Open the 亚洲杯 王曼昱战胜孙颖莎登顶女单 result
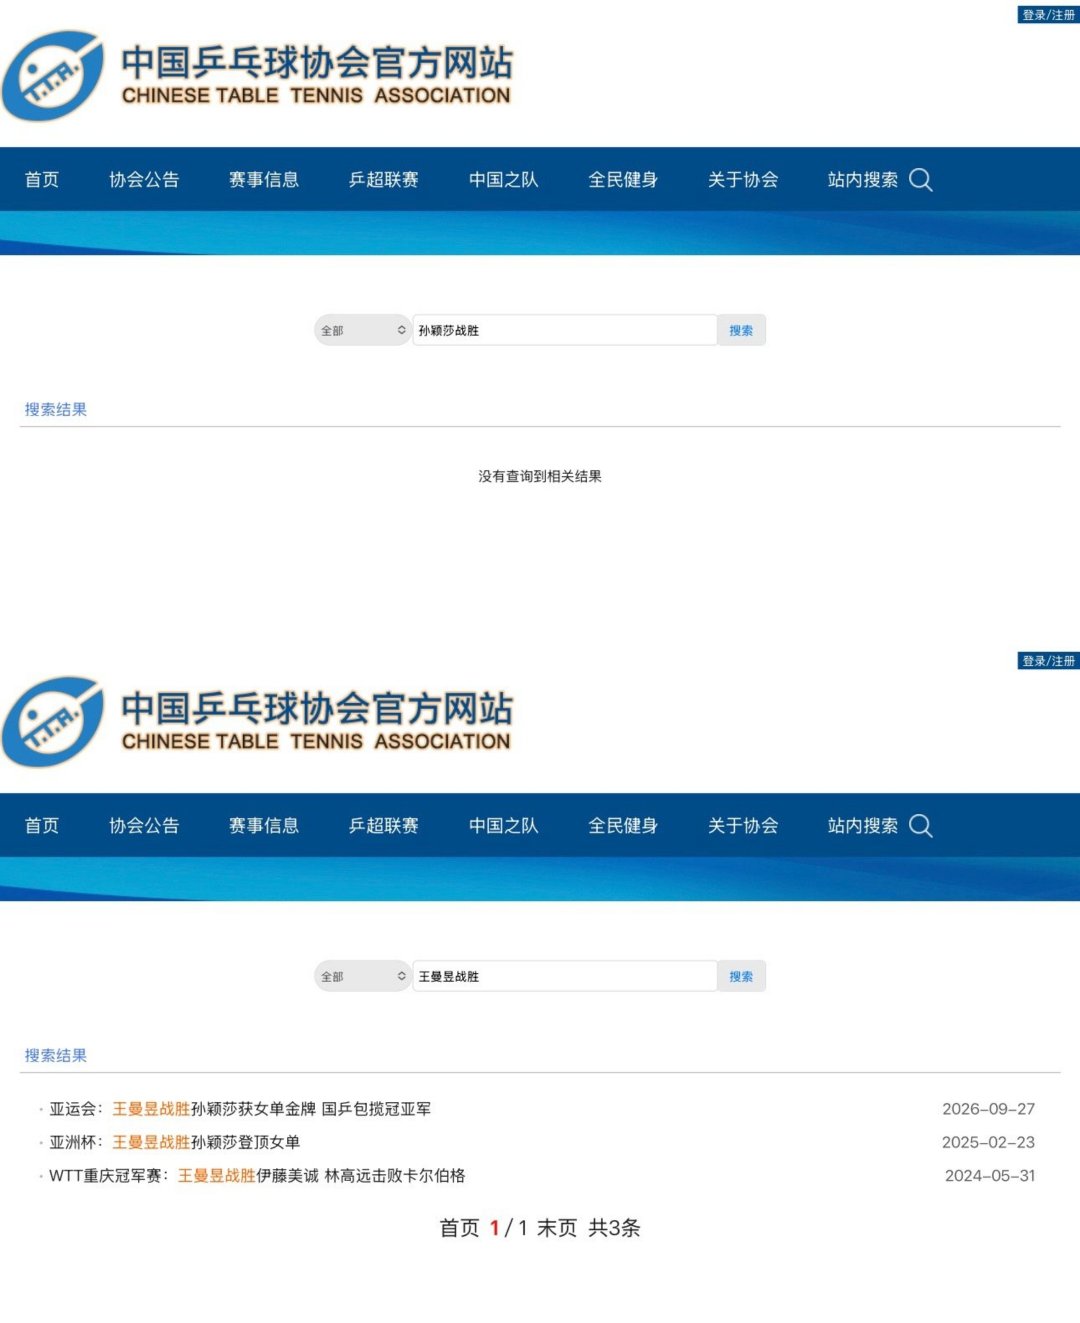Screen dimensions: 1080x1323 175,1142
